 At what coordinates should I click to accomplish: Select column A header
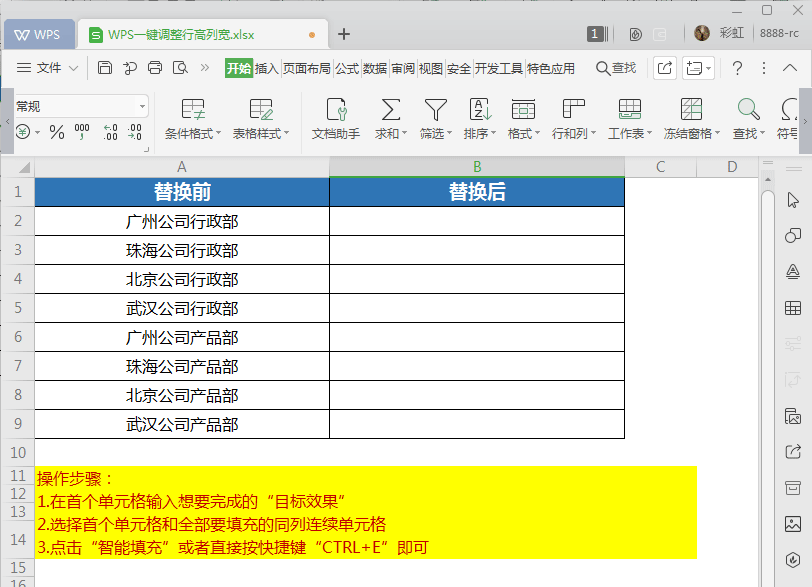[182, 167]
